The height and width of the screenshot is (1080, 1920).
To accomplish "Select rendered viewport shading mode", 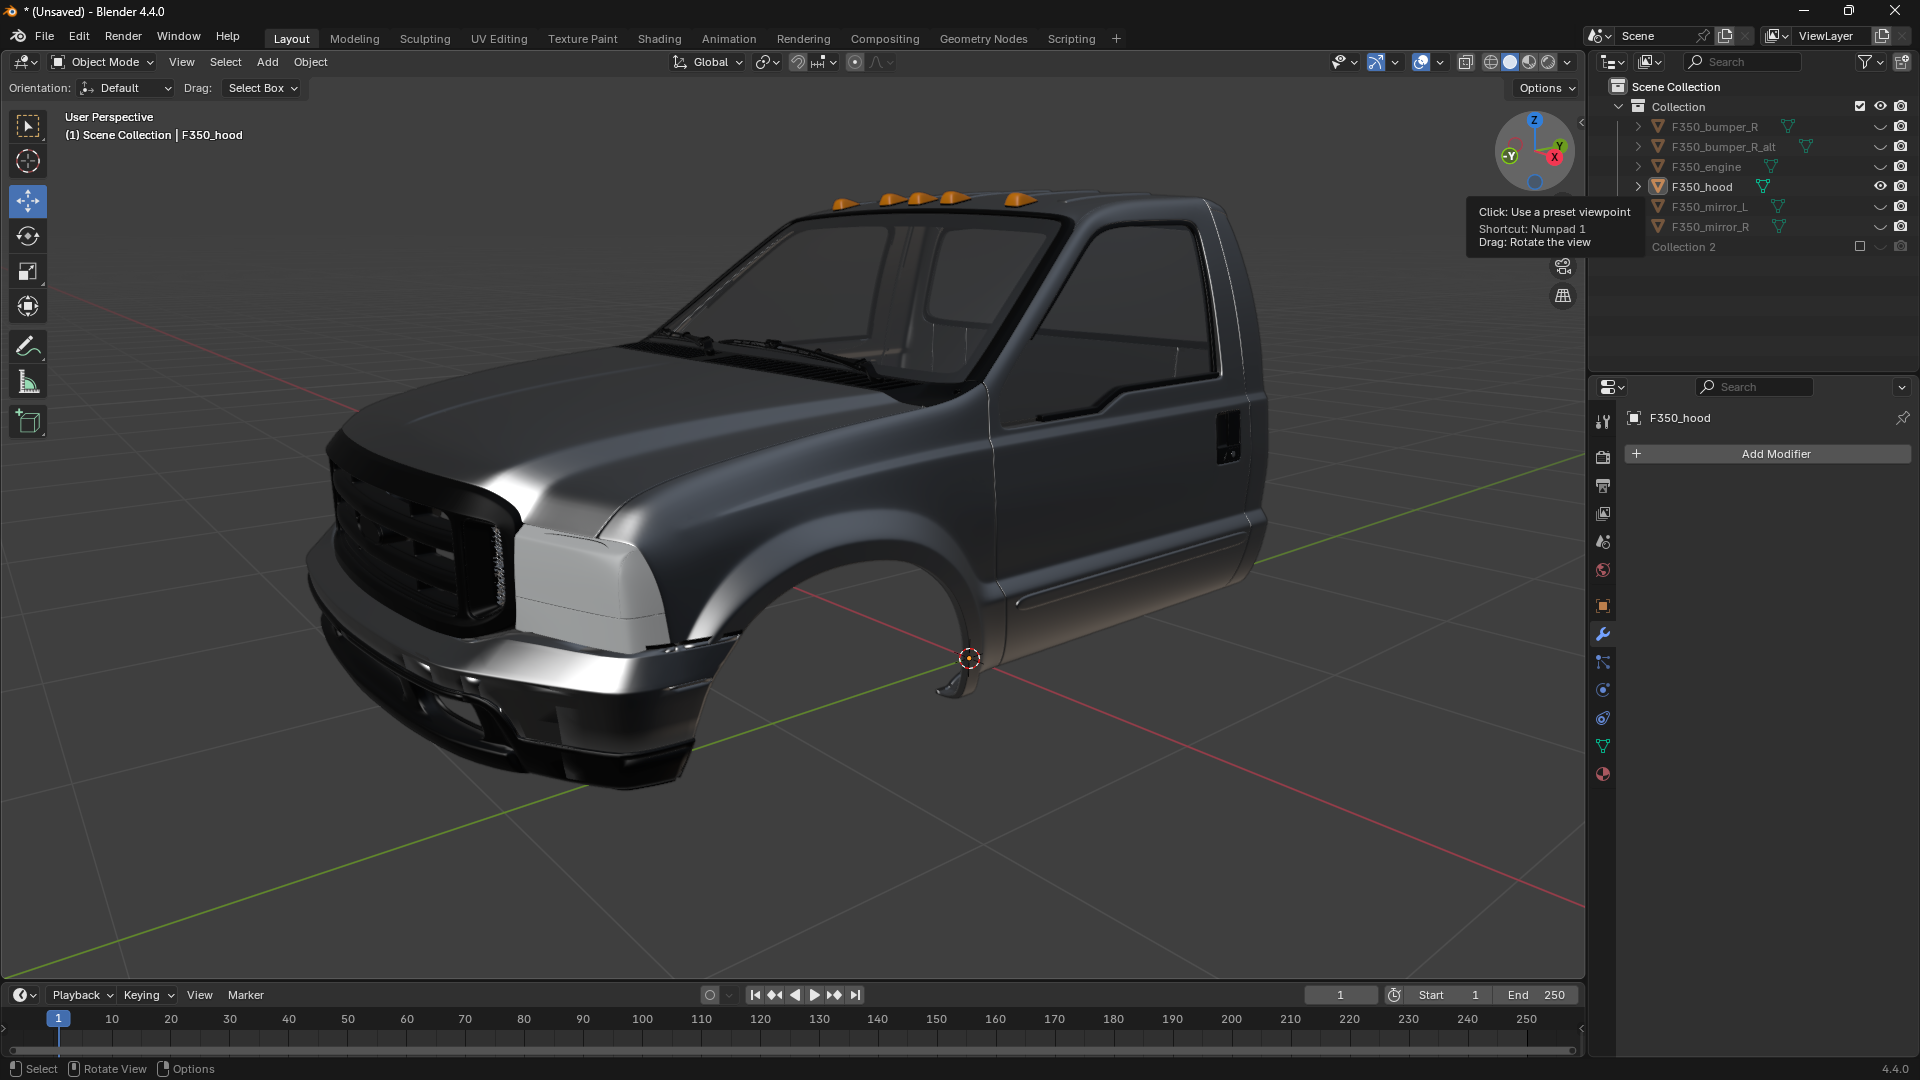I will [1548, 62].
